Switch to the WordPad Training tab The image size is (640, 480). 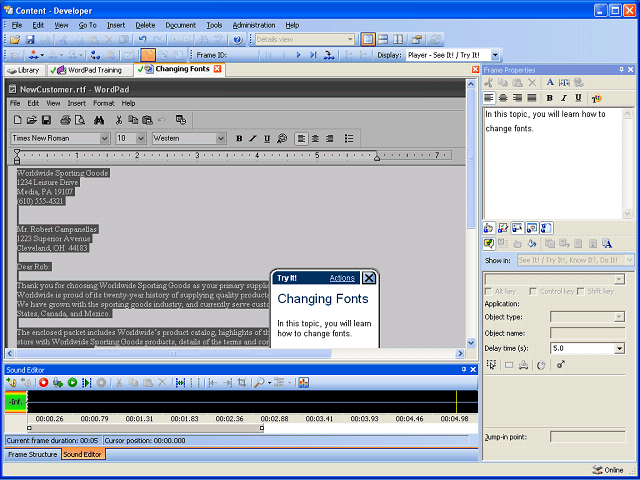pos(90,70)
